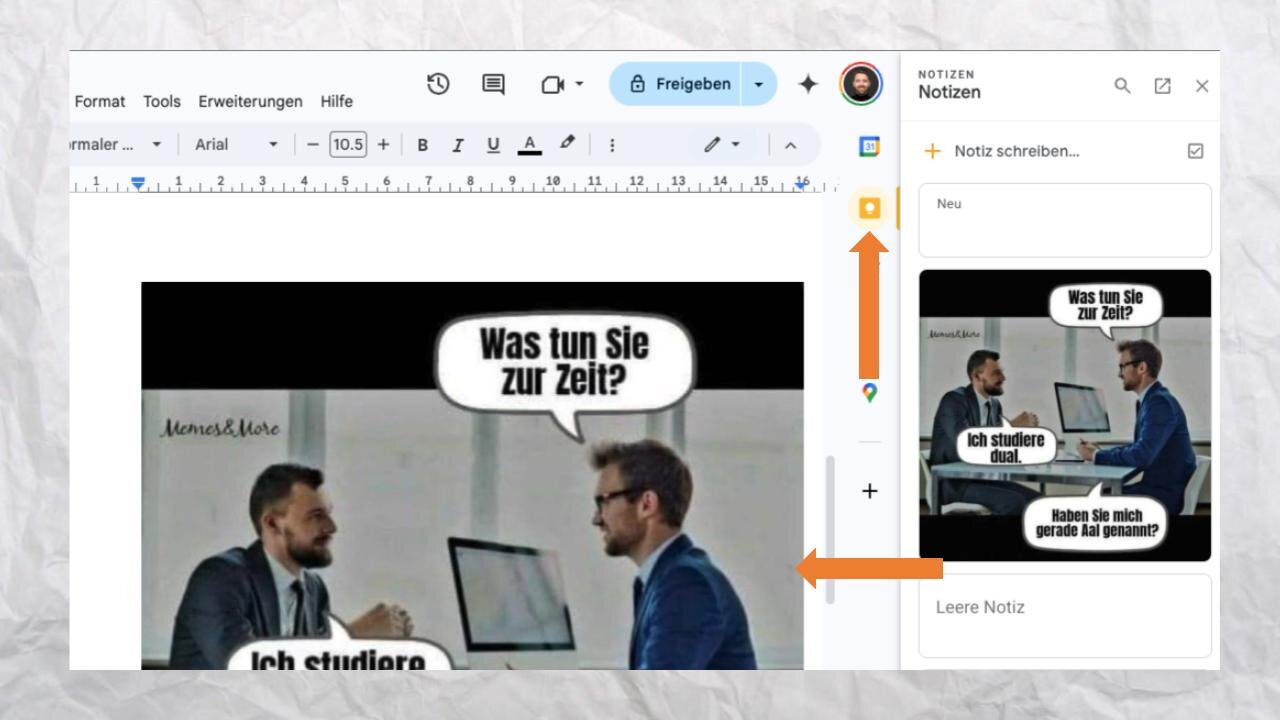
Task: Choose text color swatch
Action: (x=529, y=145)
